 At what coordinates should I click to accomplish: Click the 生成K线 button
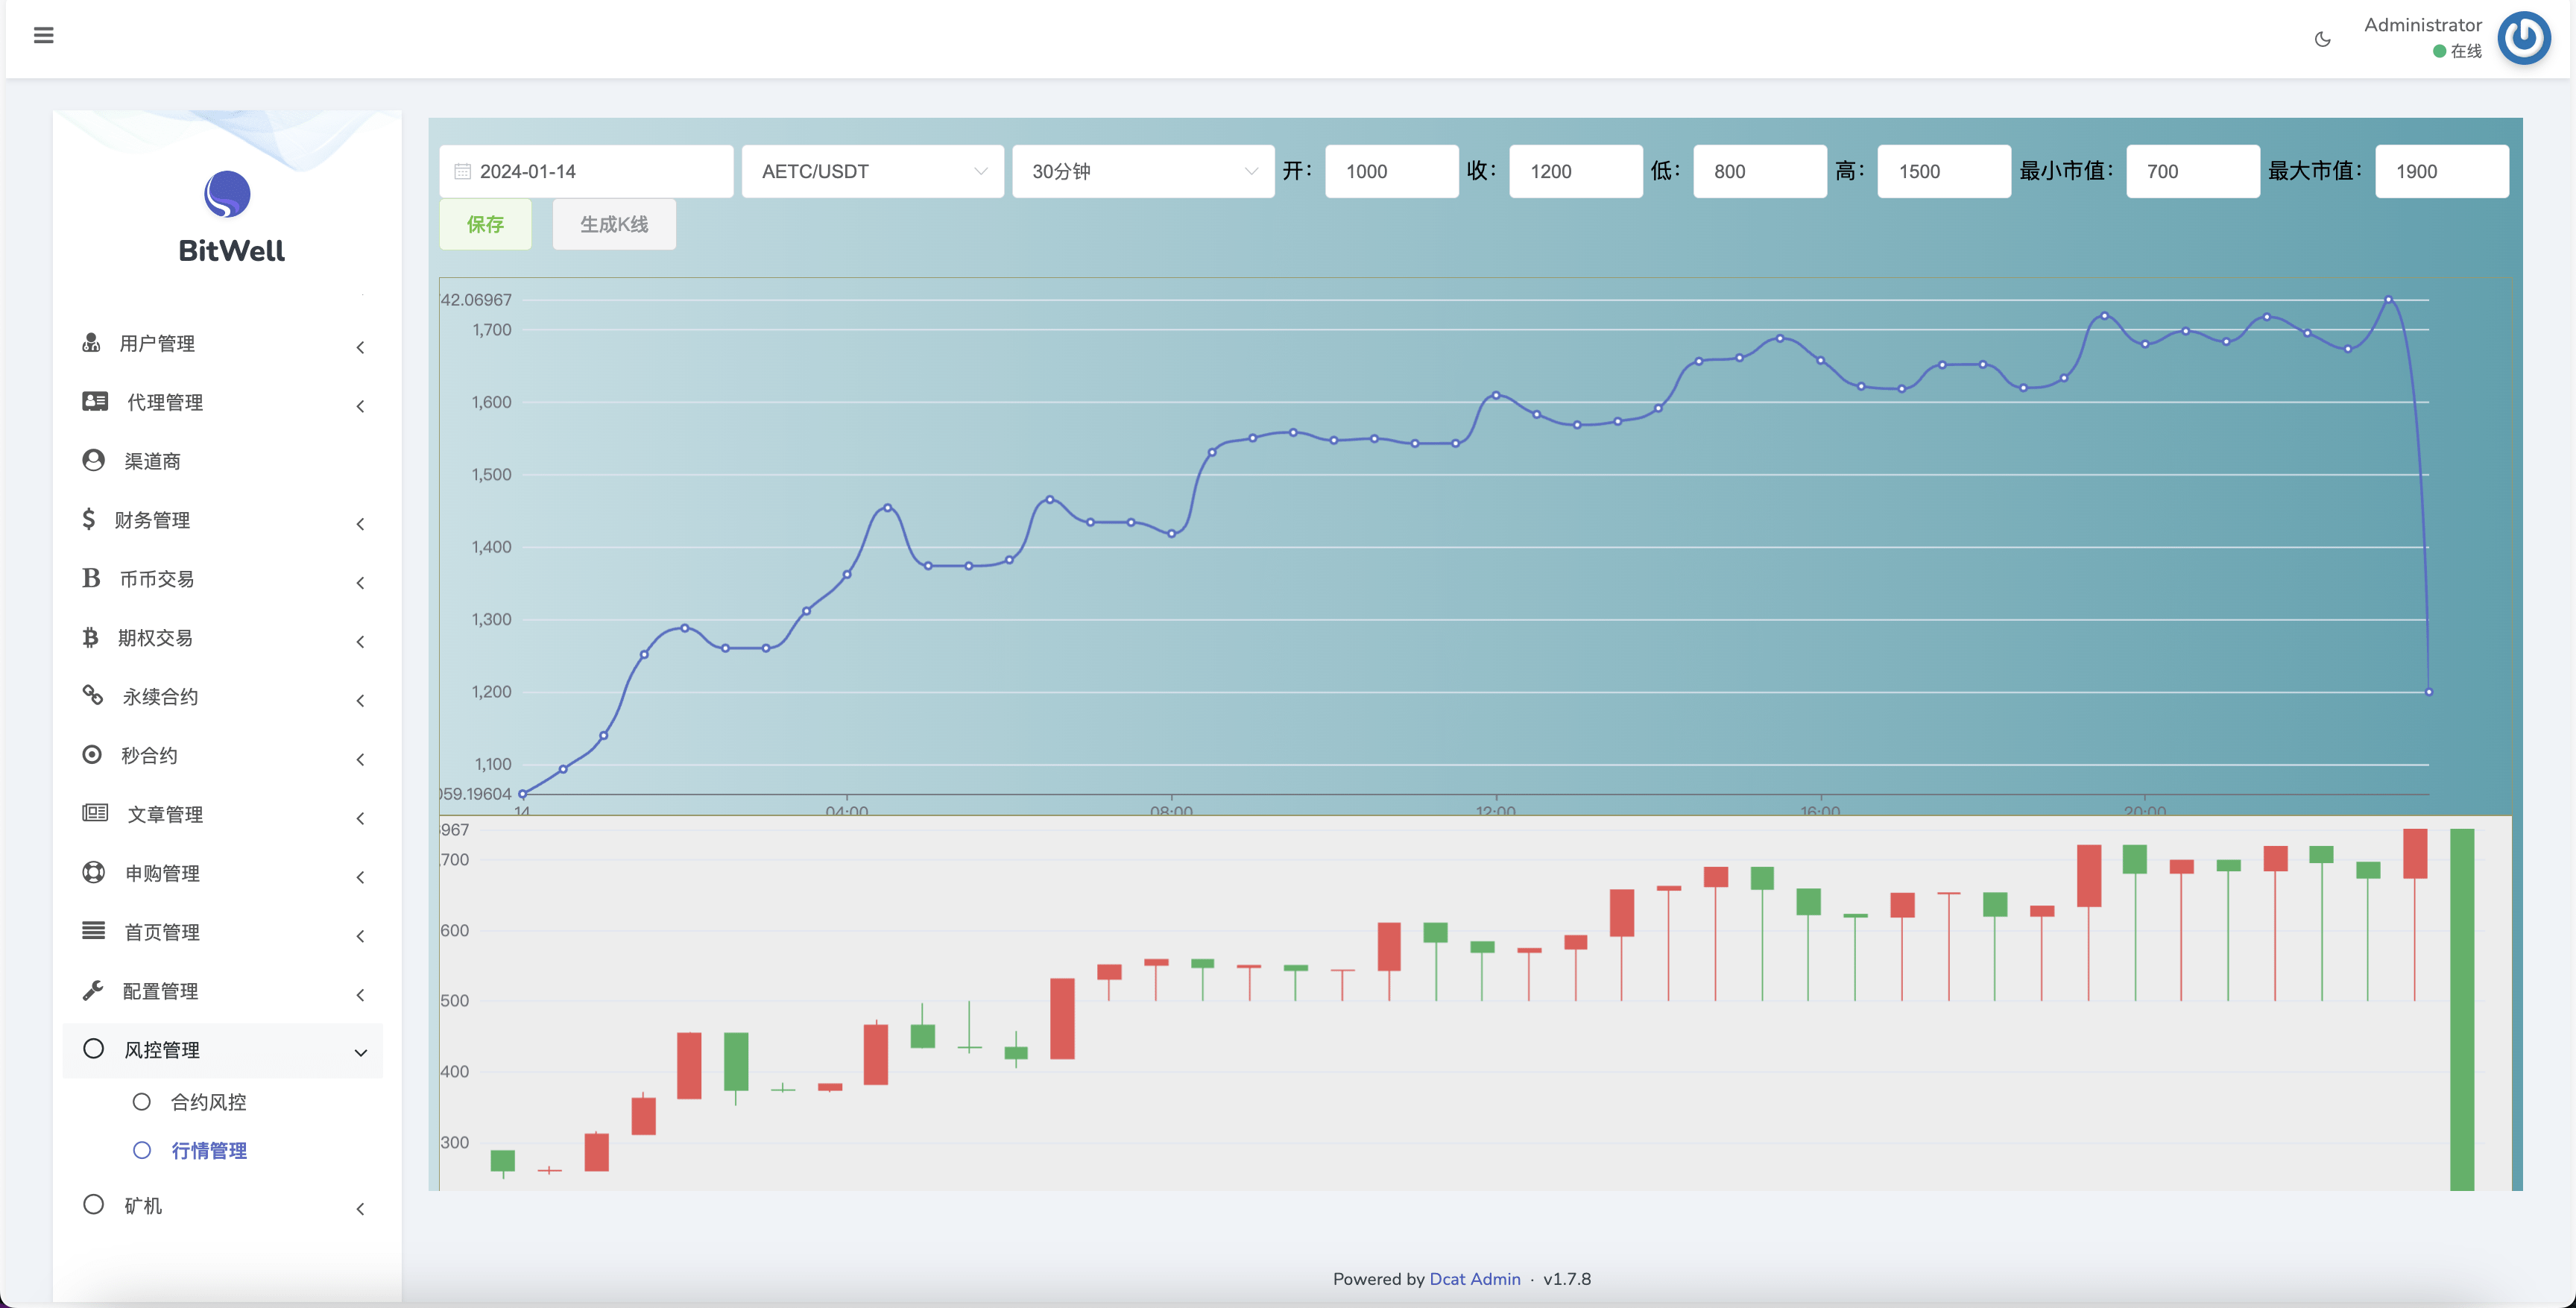pyautogui.click(x=614, y=224)
